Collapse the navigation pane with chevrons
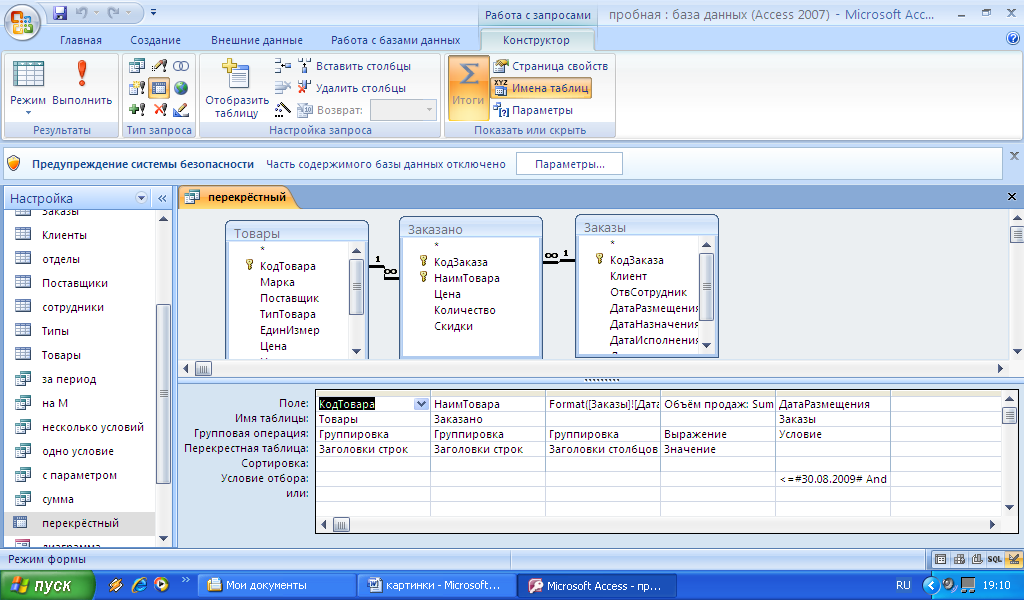This screenshot has height=600, width=1024. tap(162, 198)
